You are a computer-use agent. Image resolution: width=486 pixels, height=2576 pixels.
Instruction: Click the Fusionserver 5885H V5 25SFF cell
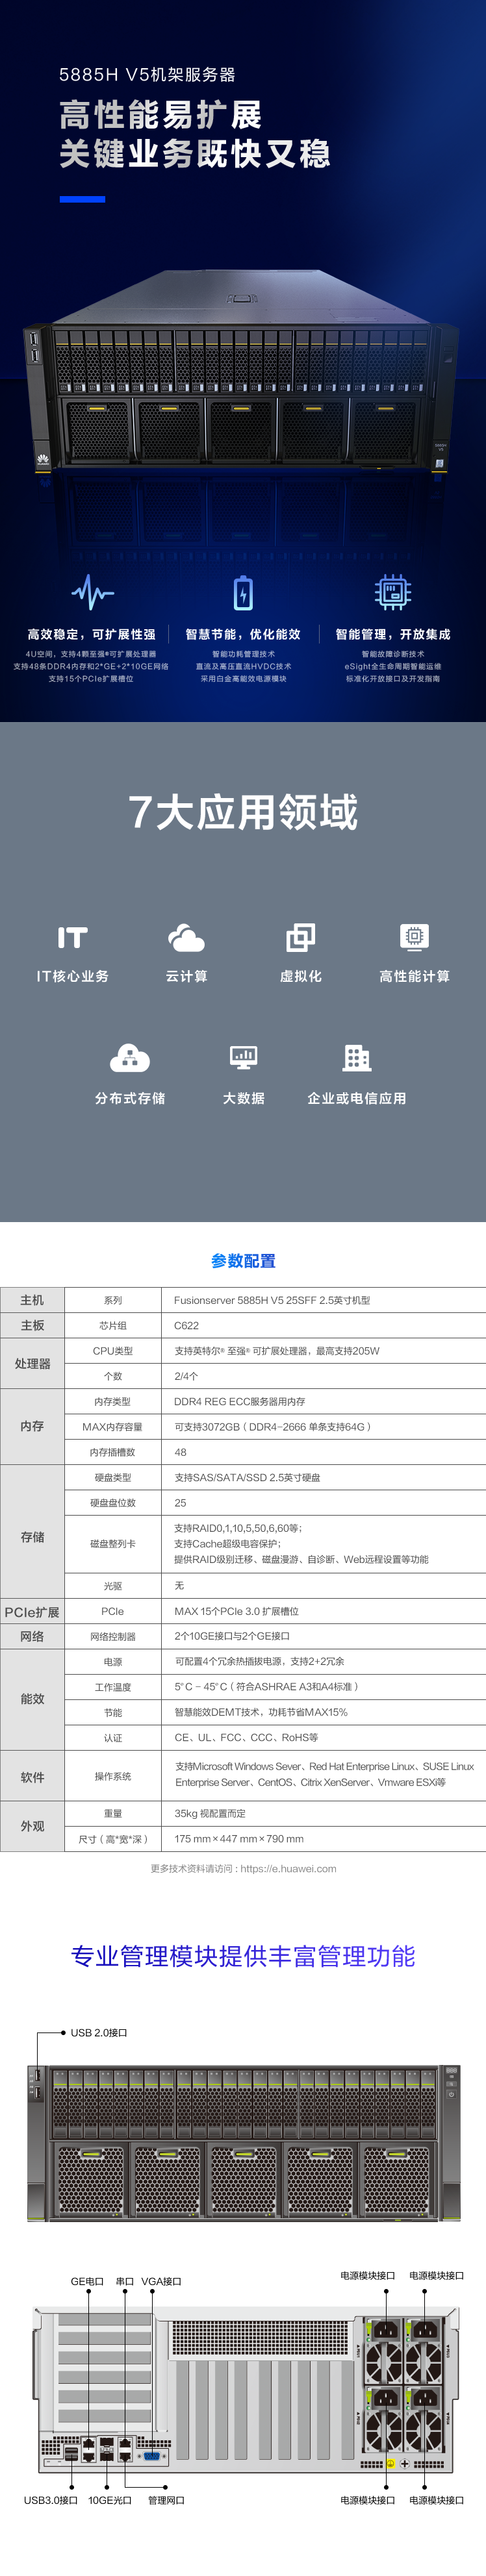(323, 1300)
